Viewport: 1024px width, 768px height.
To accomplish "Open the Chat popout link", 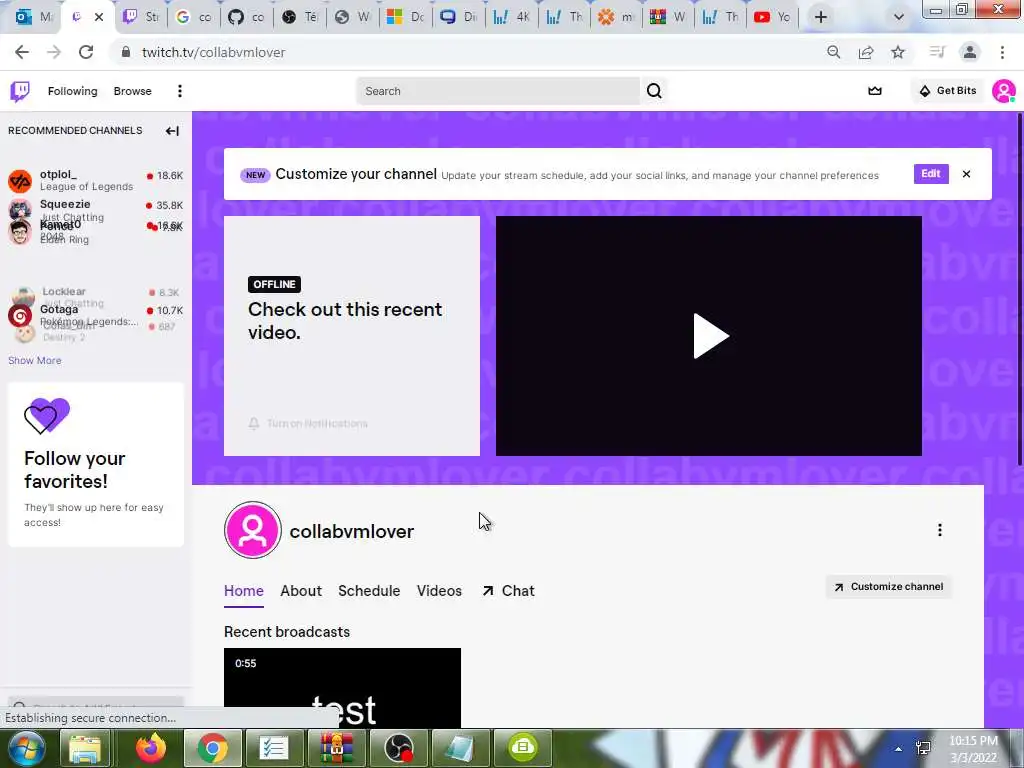I will coord(509,591).
